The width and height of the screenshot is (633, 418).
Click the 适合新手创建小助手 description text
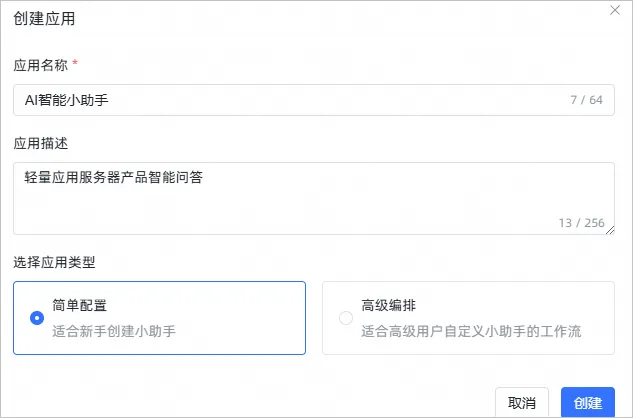pos(114,330)
